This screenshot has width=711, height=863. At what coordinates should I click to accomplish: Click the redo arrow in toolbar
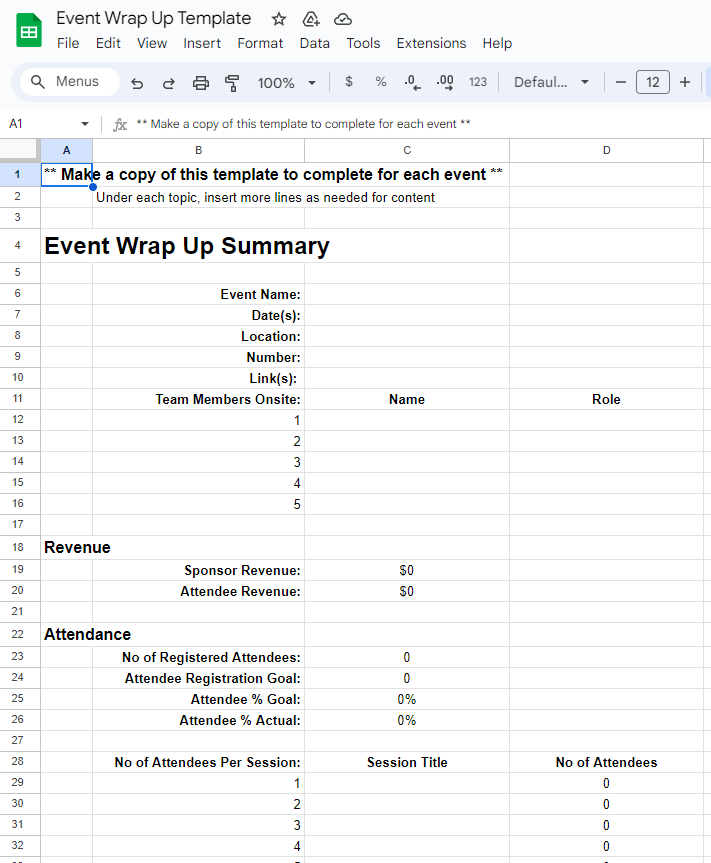(168, 83)
